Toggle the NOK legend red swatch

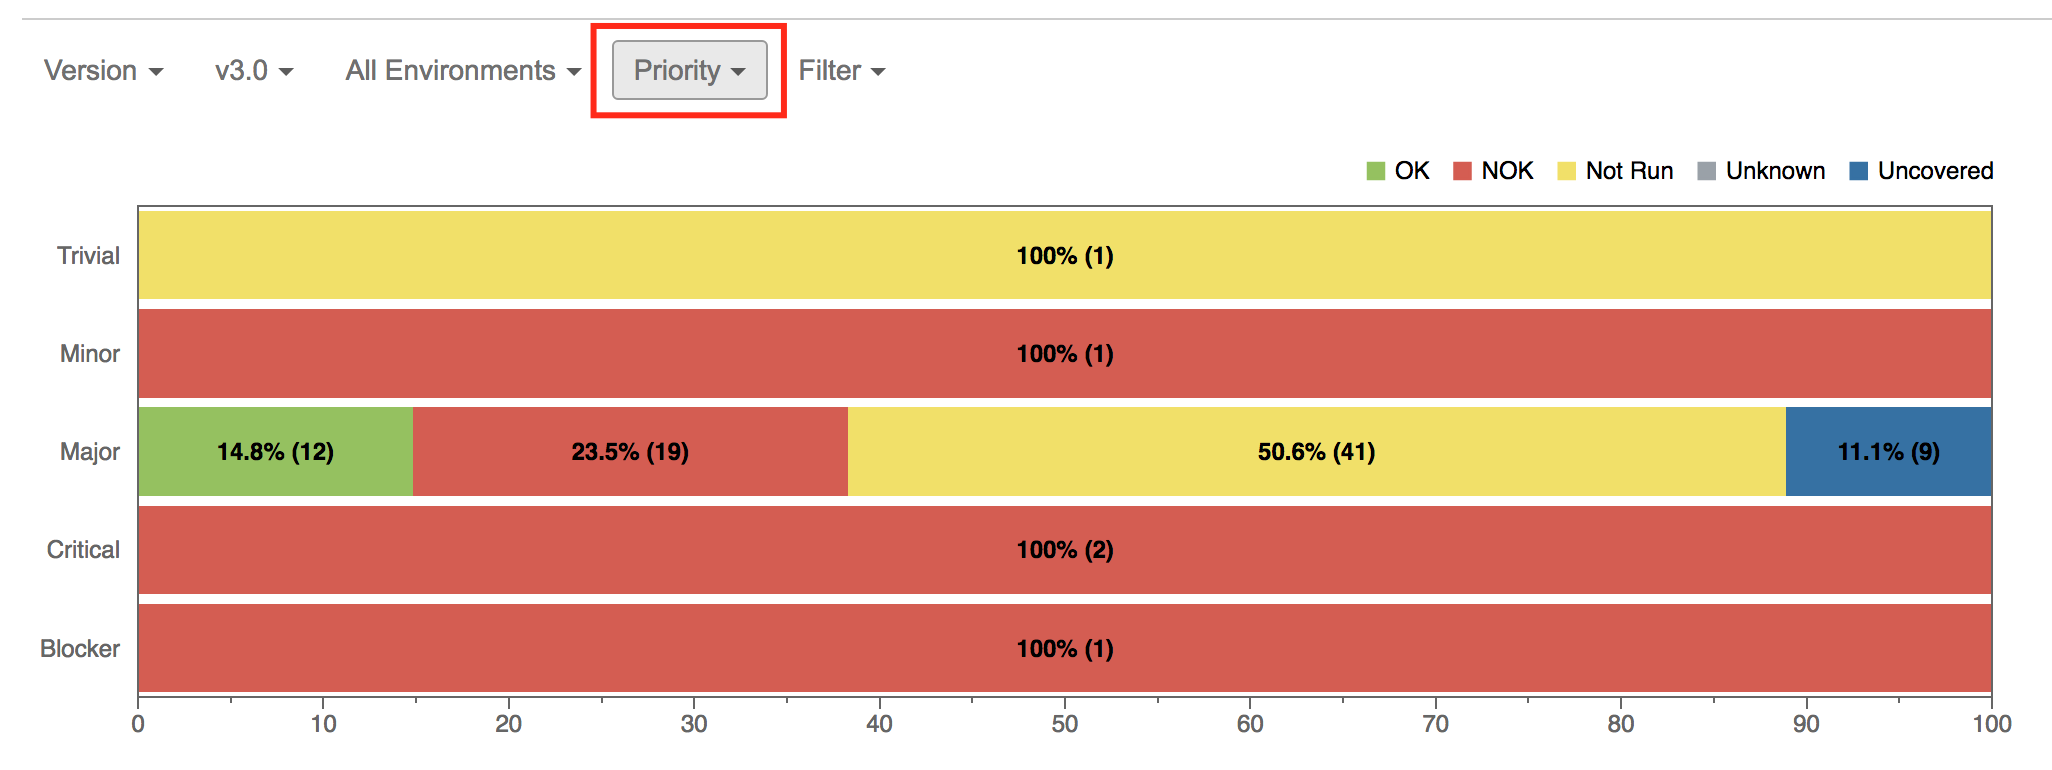click(1462, 171)
